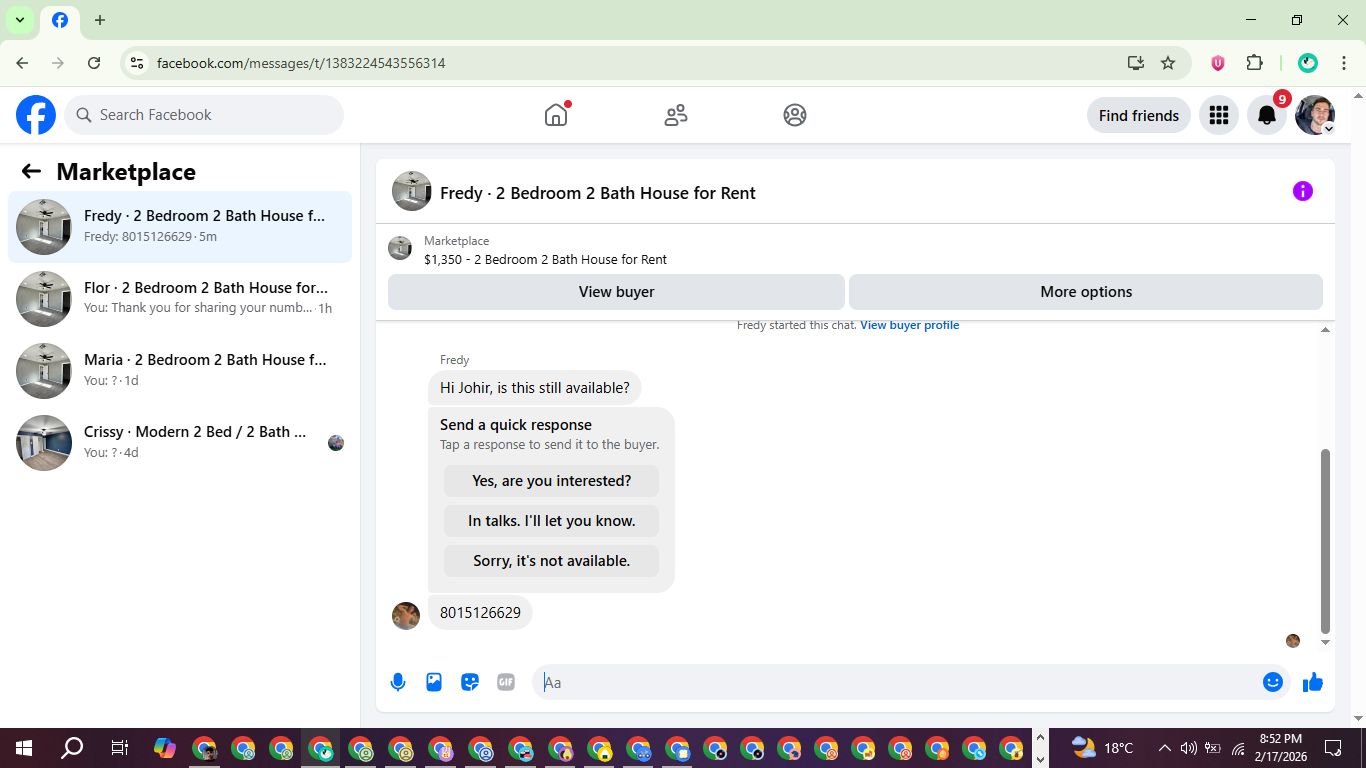
Task: Open the Windows Start menu
Action: tap(24, 748)
